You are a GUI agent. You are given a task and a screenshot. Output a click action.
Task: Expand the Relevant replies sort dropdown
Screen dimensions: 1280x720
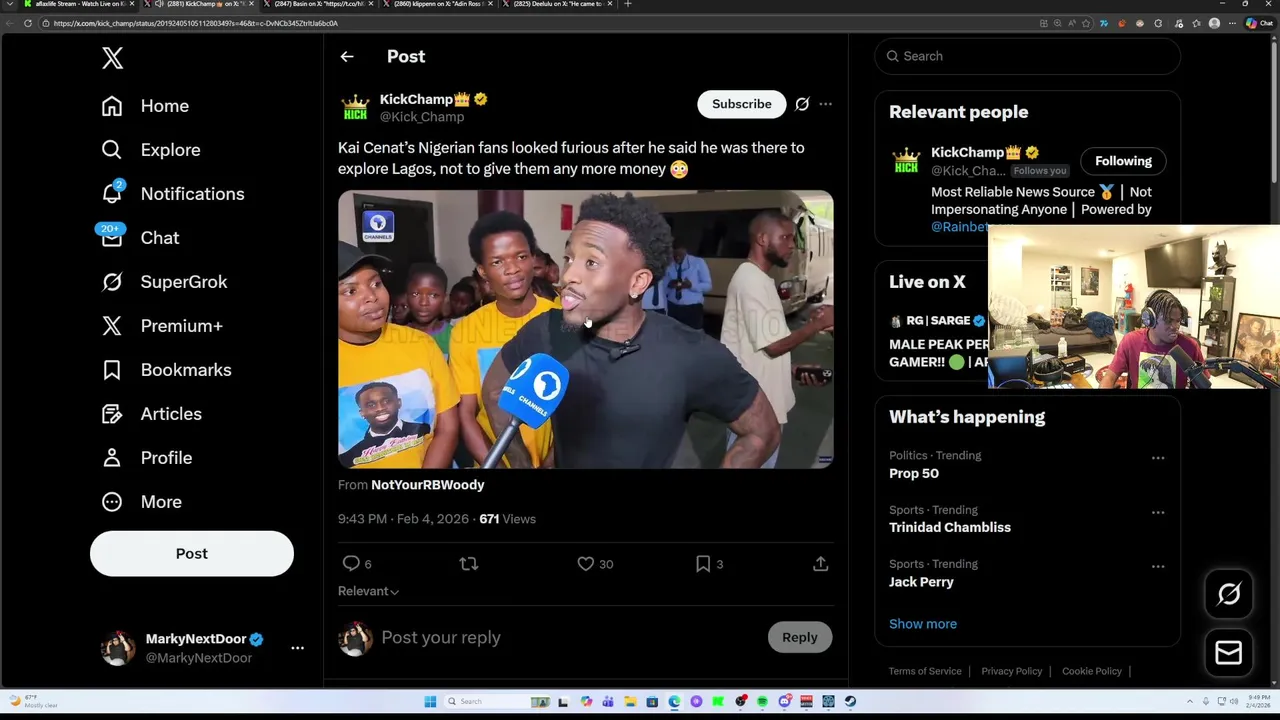[369, 591]
